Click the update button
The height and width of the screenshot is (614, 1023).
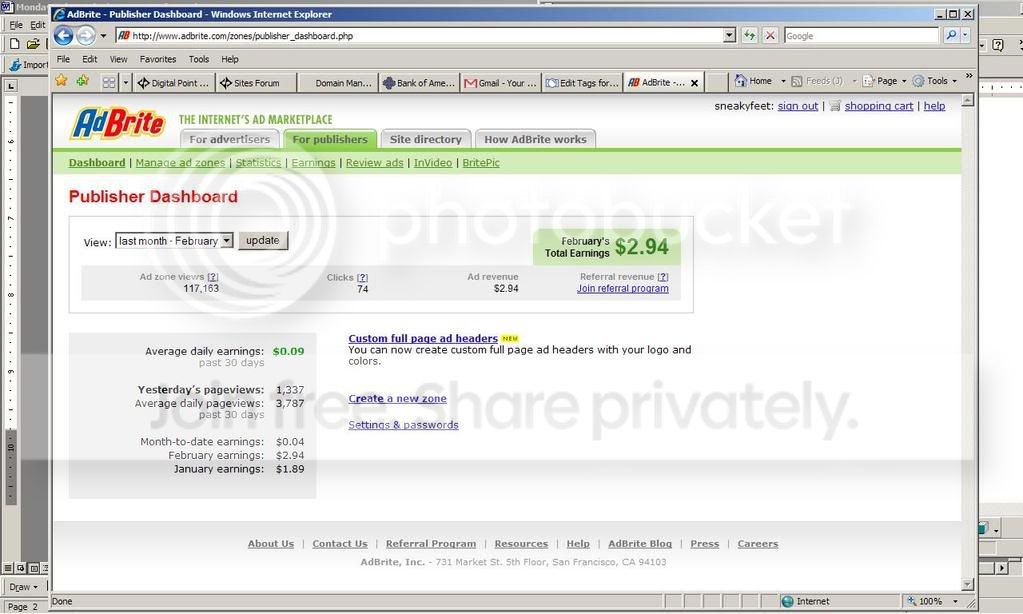[263, 241]
